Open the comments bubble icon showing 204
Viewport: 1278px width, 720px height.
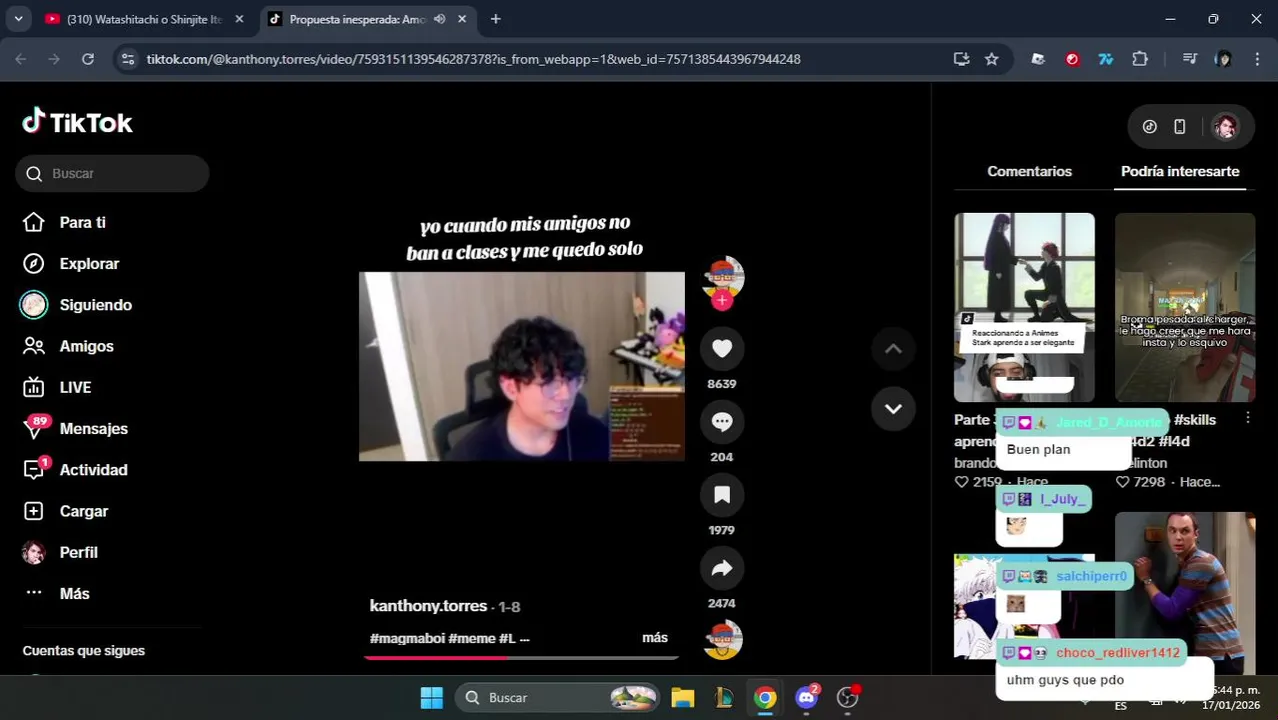722,422
